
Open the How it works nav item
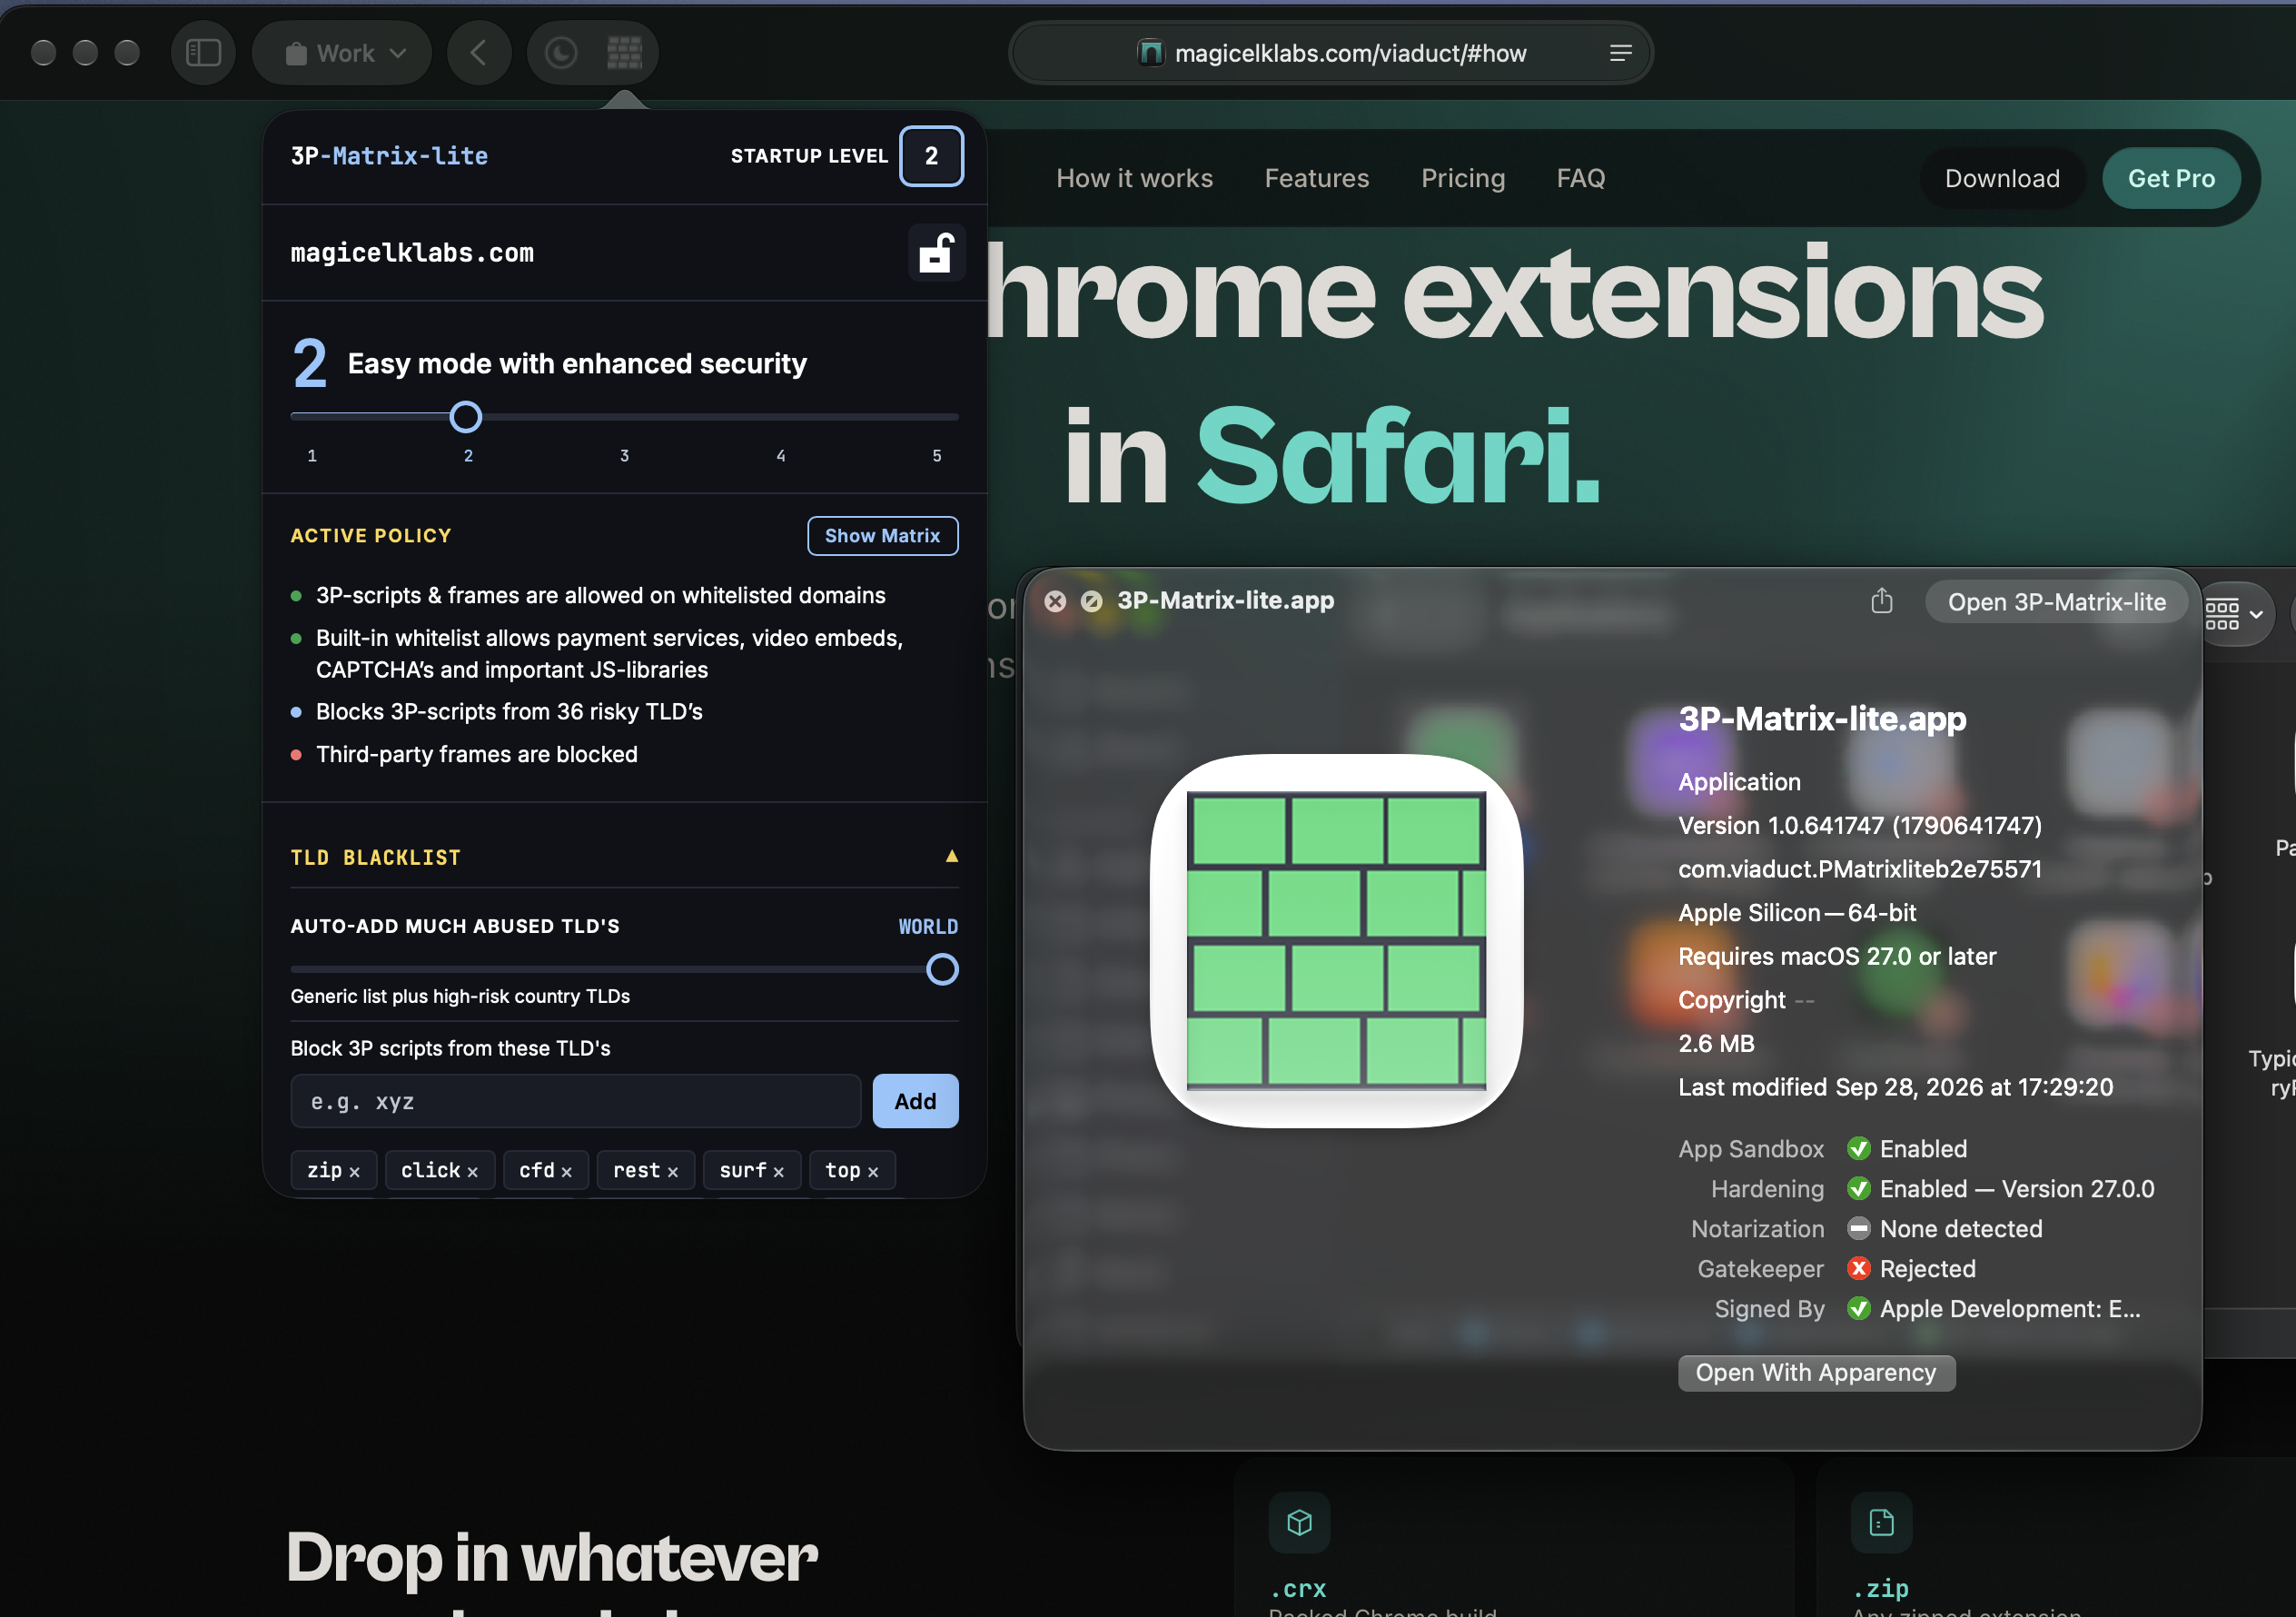pyautogui.click(x=1134, y=178)
